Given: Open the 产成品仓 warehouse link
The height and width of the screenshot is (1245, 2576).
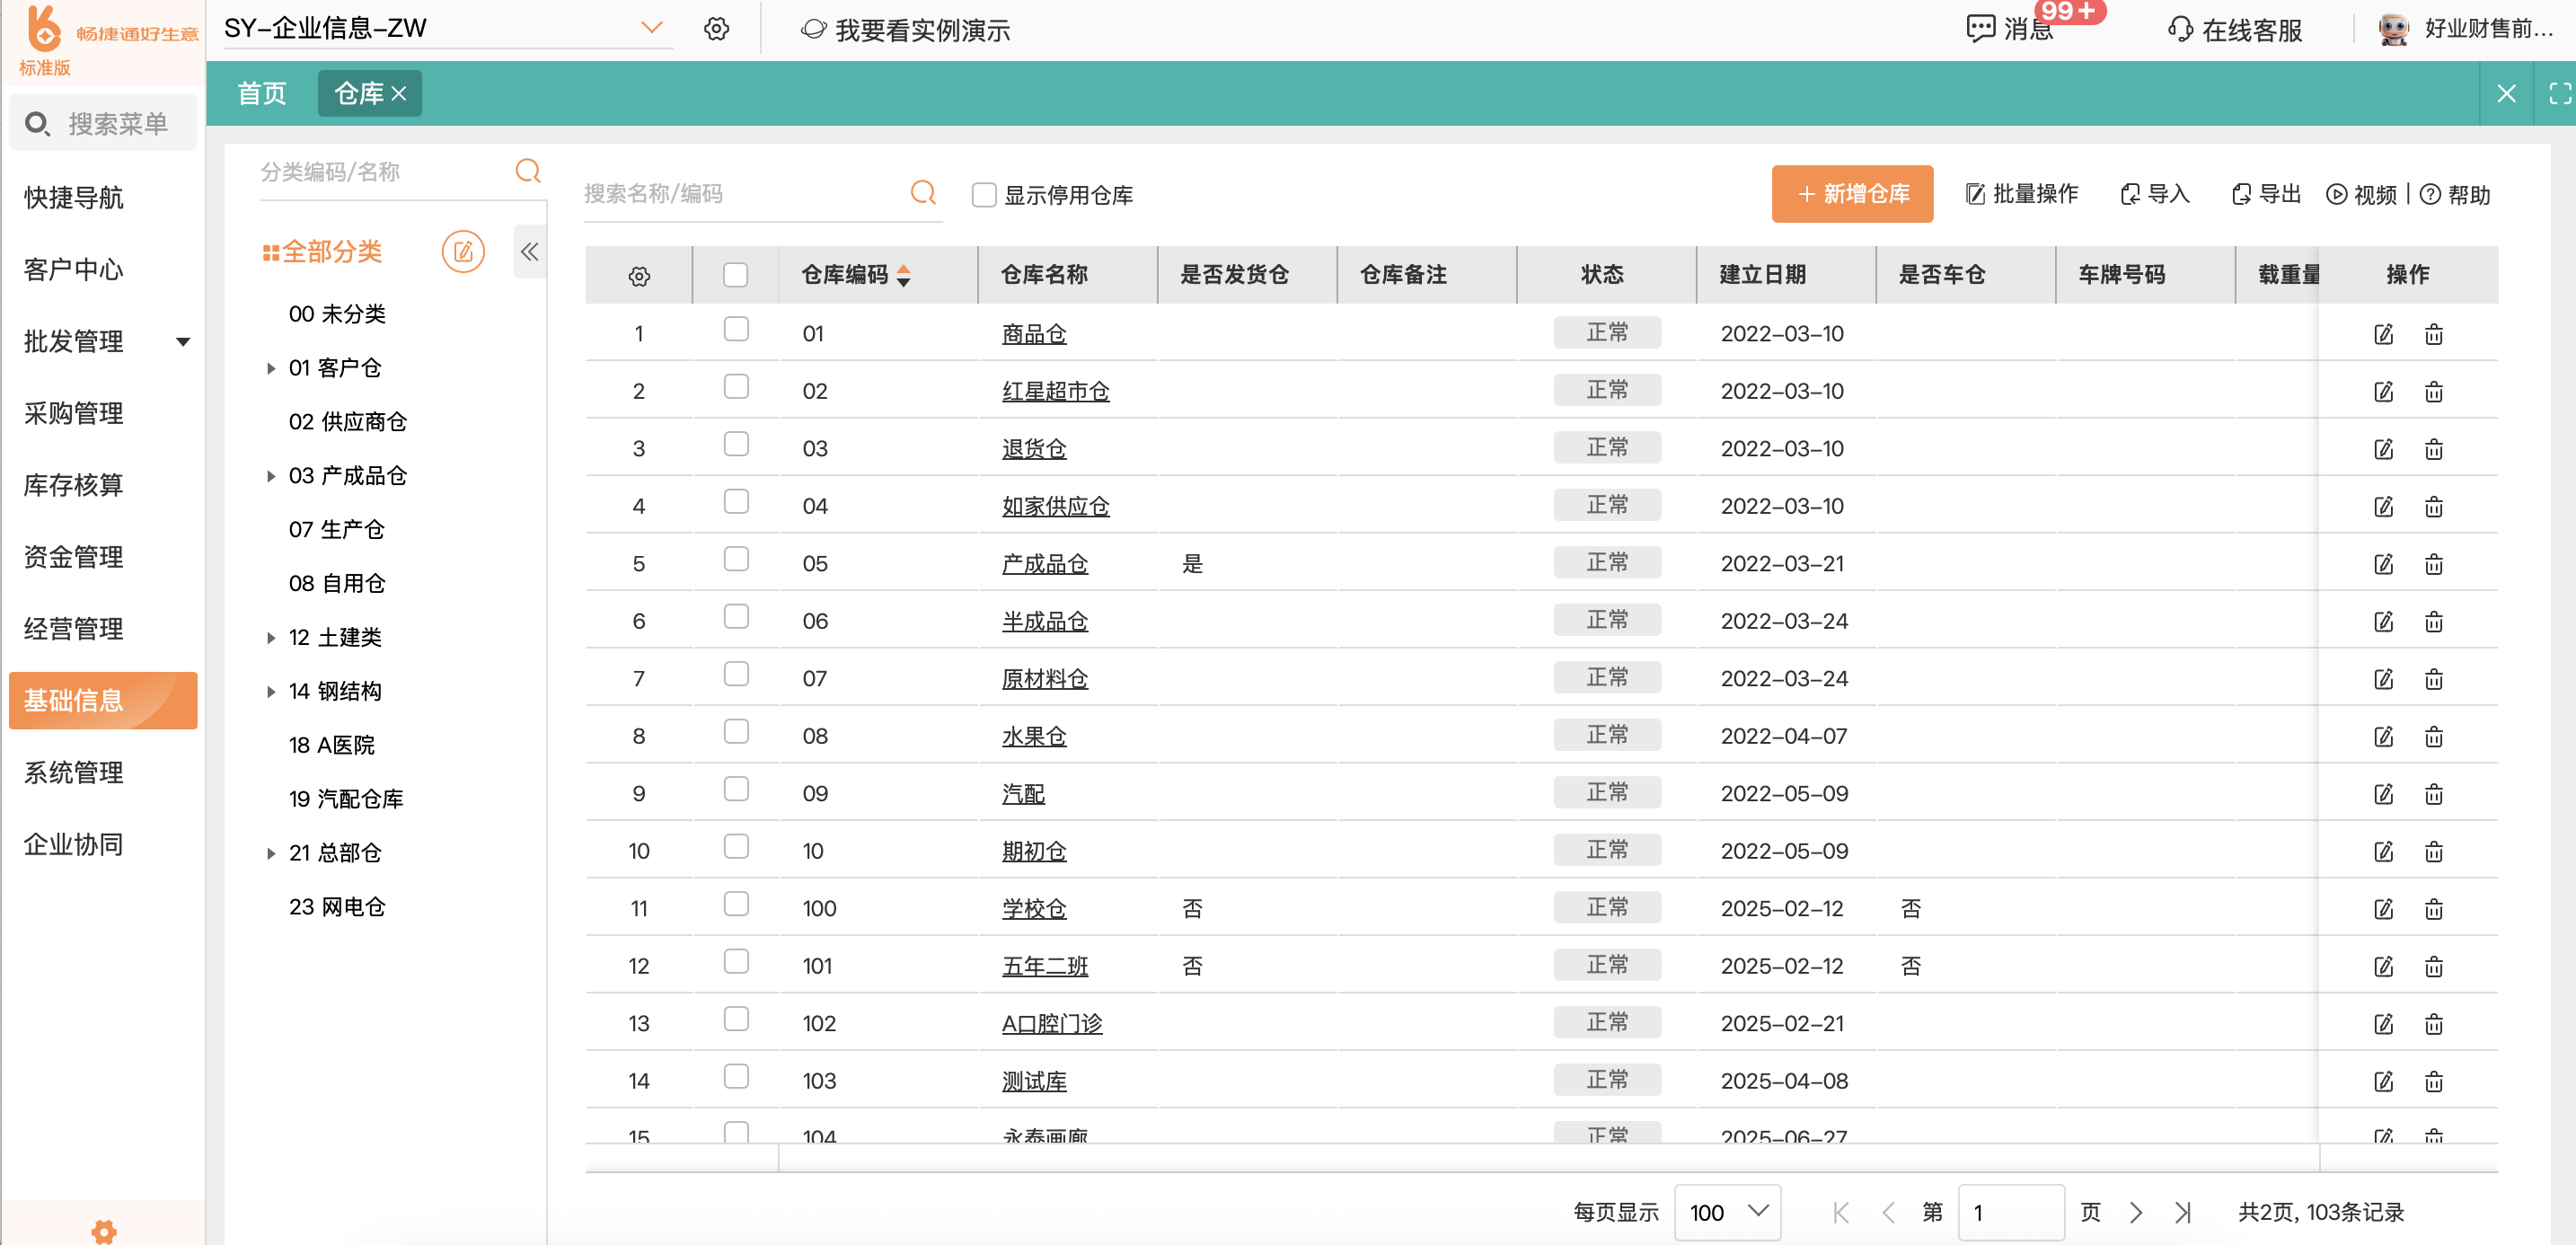Looking at the screenshot, I should coord(1044,564).
